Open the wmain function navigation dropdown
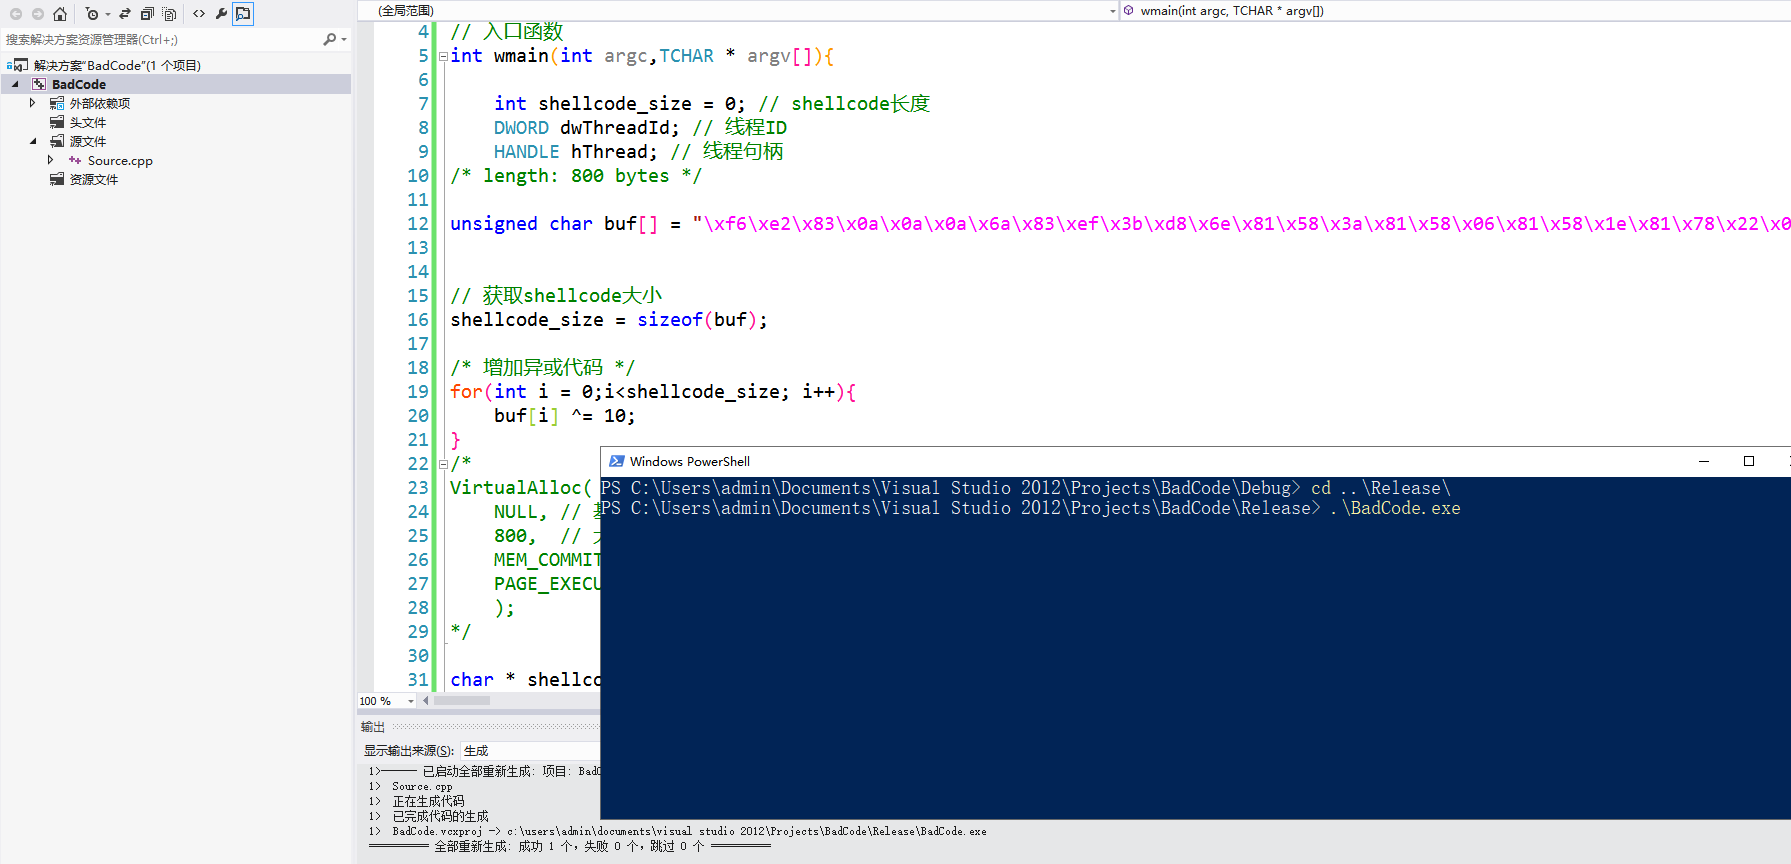 (x=1456, y=11)
